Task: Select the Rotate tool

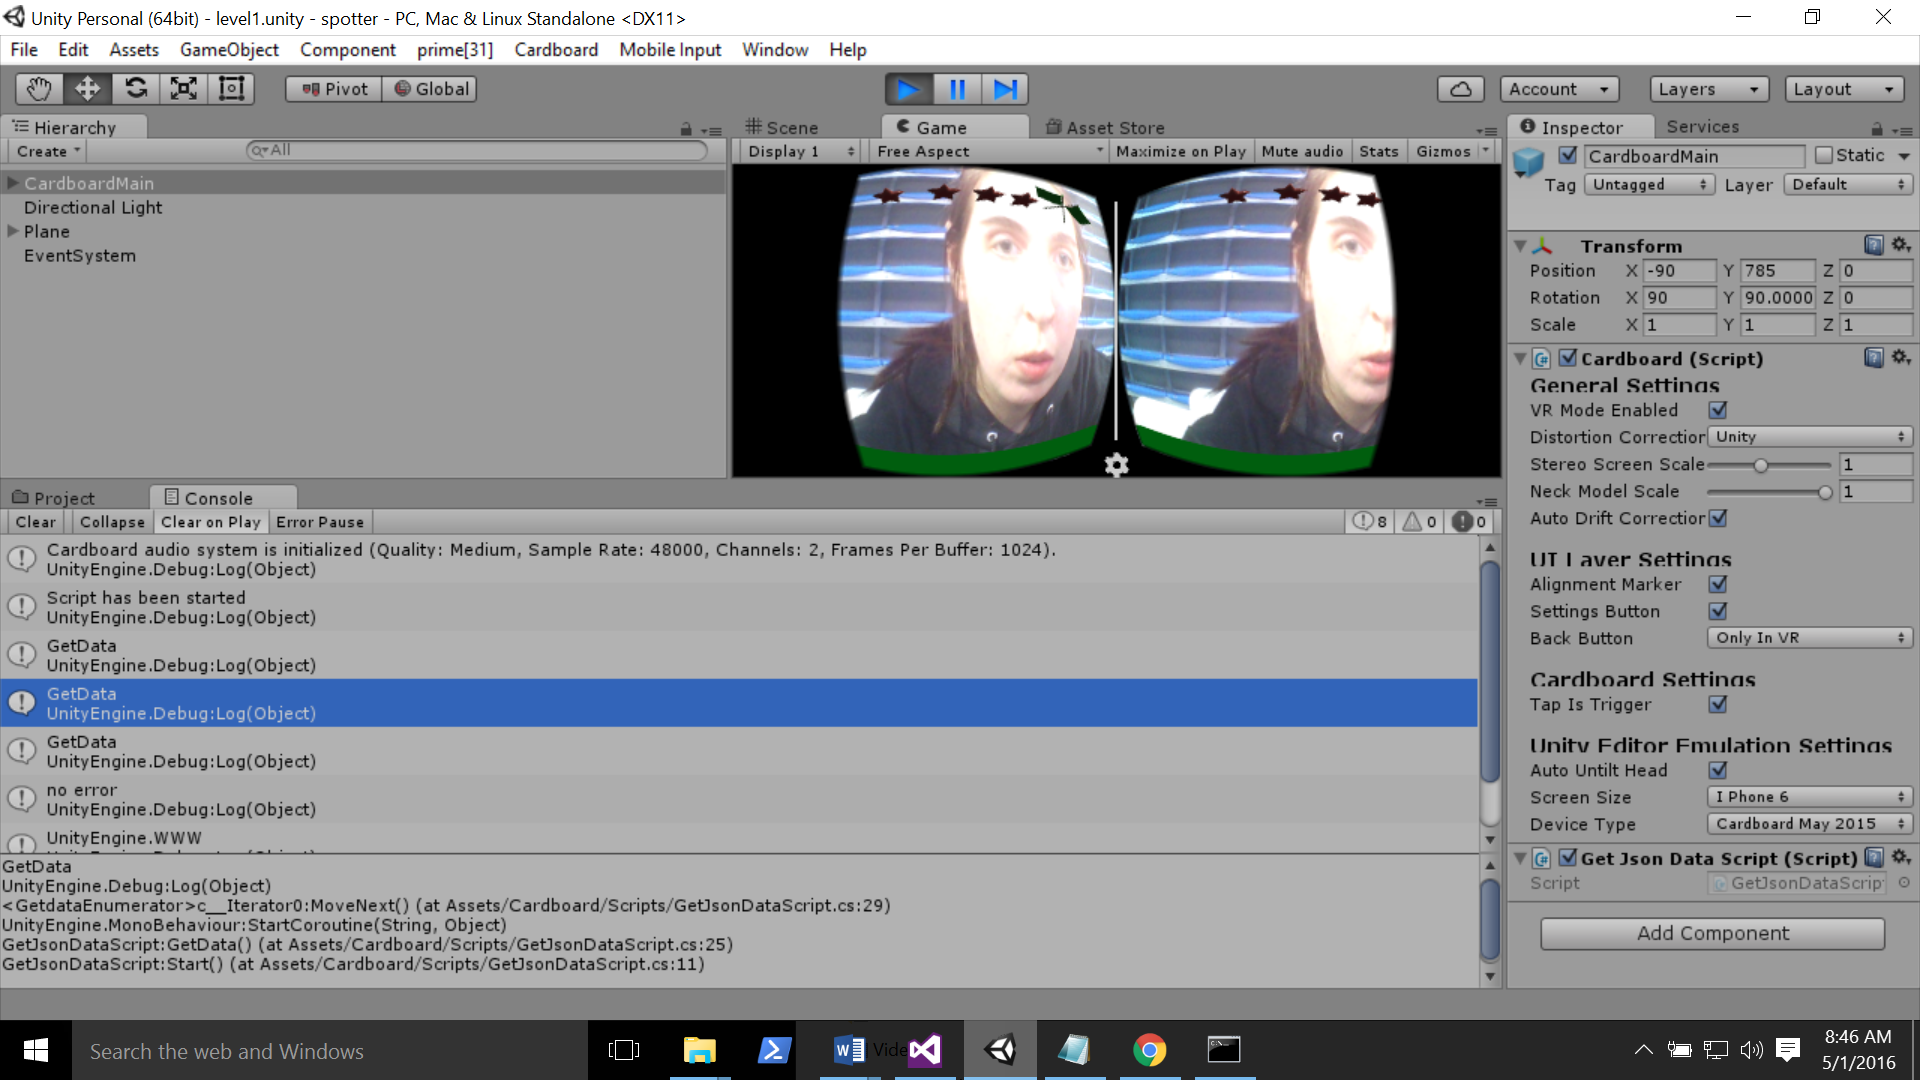Action: [135, 89]
